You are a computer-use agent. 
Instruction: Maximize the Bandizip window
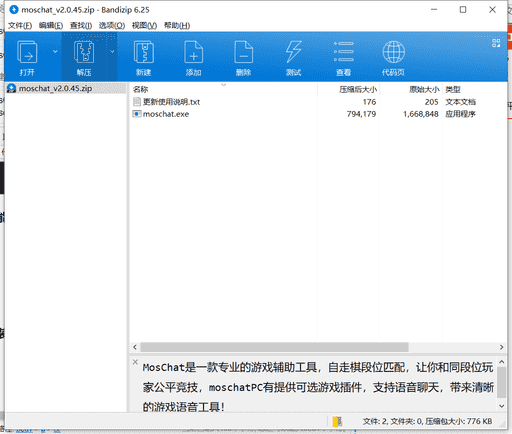point(463,10)
